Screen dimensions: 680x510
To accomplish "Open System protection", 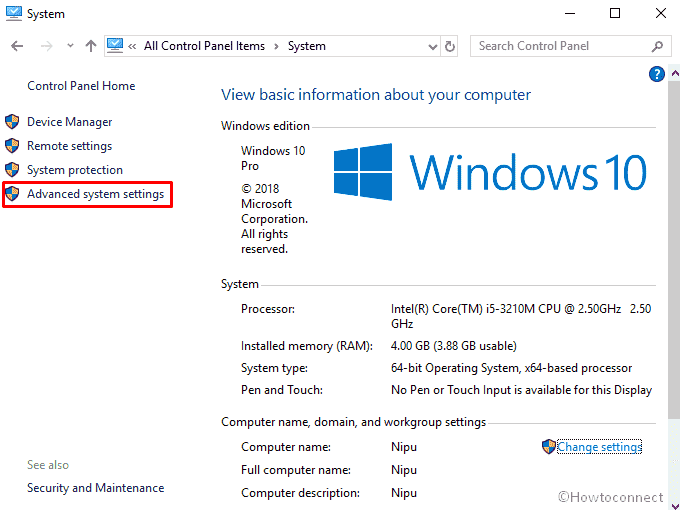I will (75, 170).
